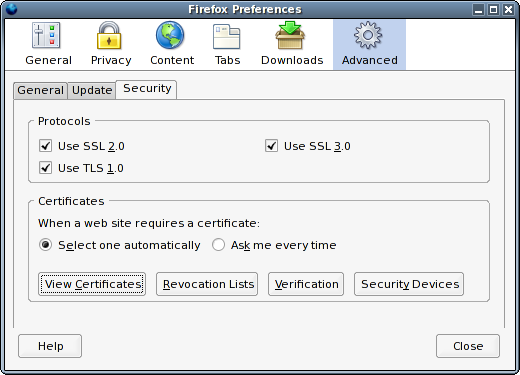520x375 pixels.
Task: Close window via title bar X
Action: click(x=508, y=10)
